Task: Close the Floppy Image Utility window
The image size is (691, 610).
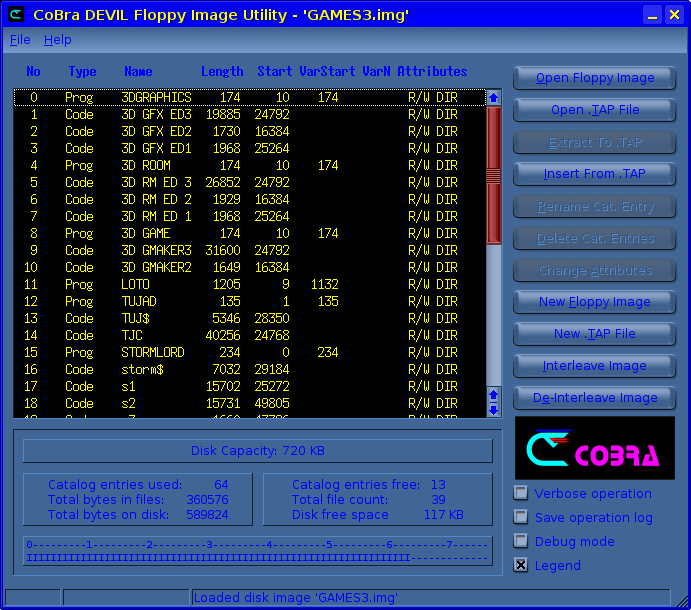Action: 674,14
